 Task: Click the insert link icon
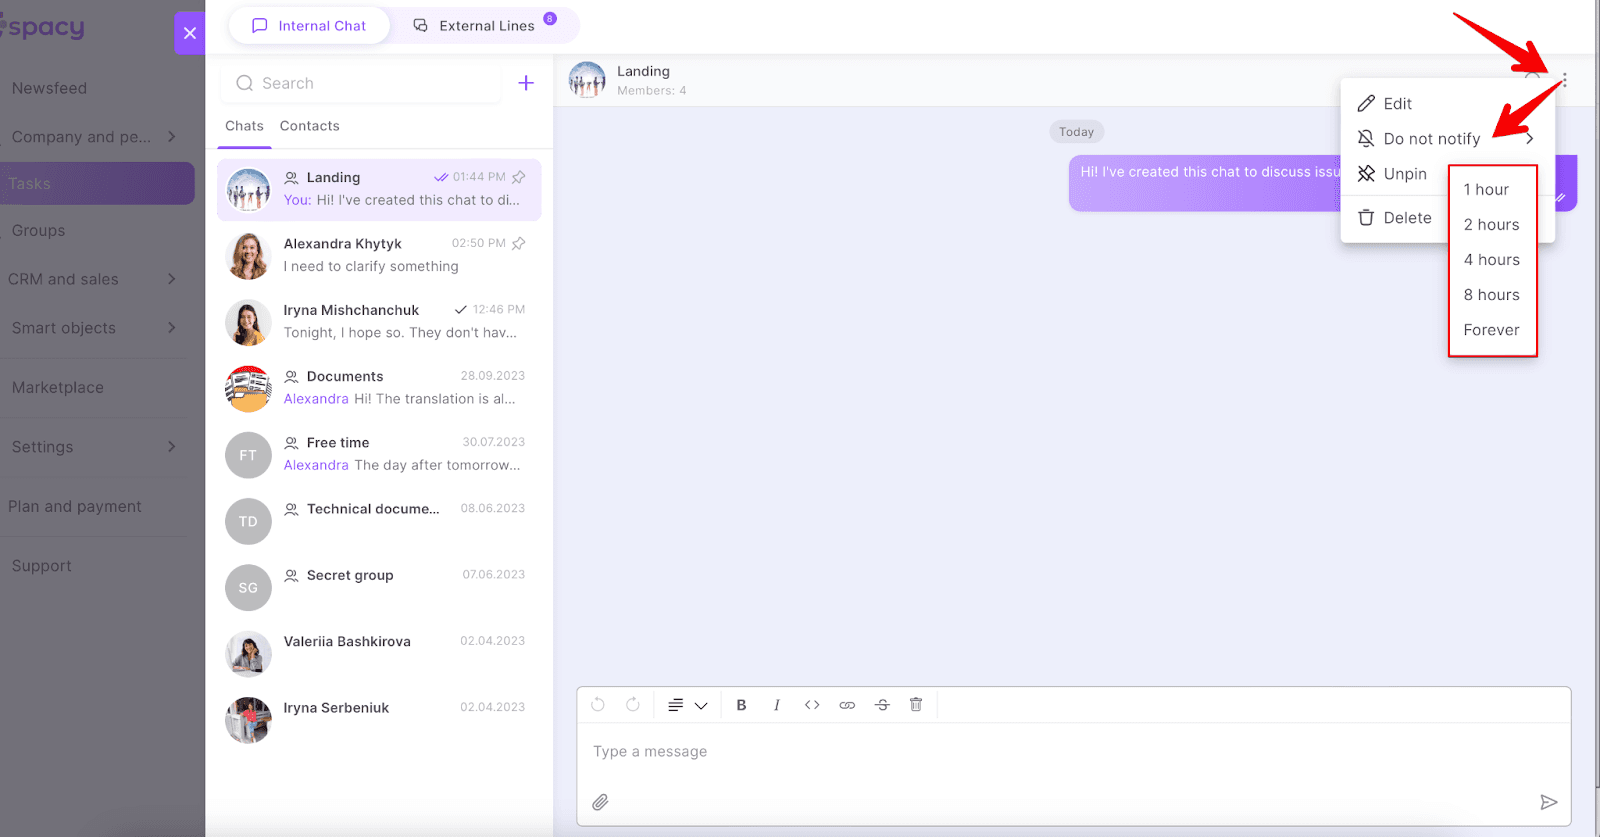(x=847, y=705)
